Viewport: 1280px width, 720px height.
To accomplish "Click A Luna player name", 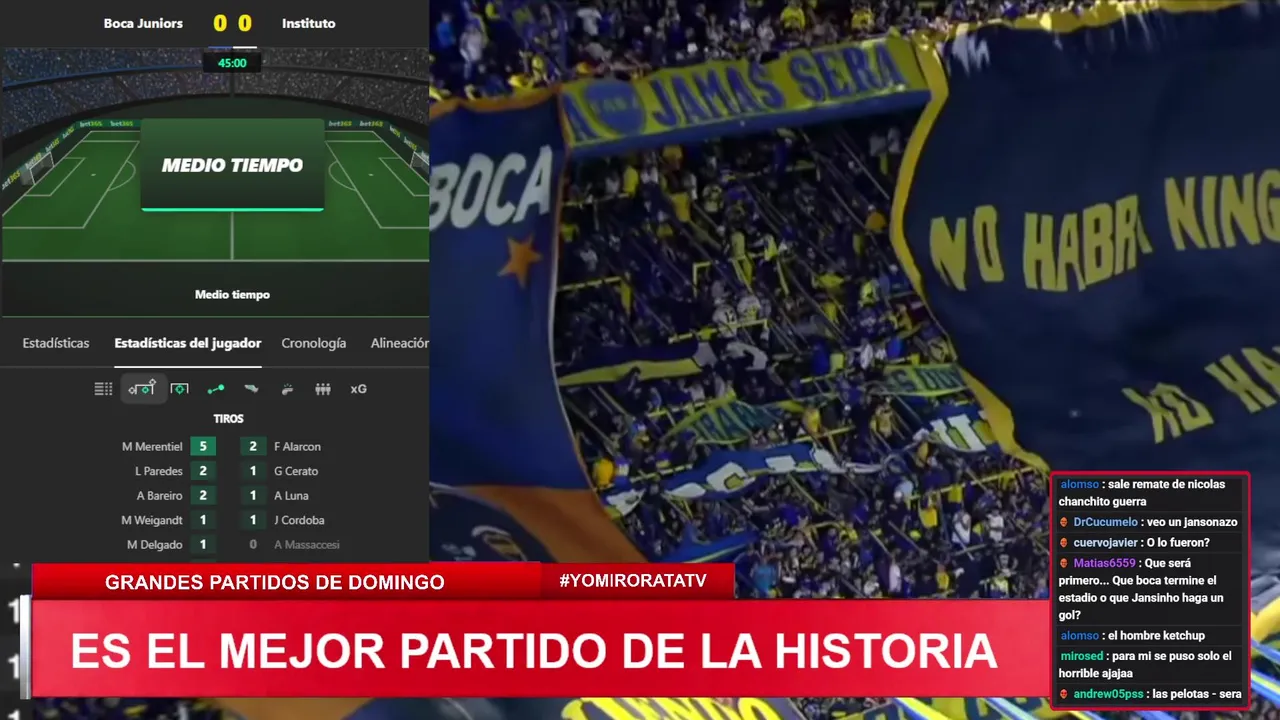I will pos(291,496).
